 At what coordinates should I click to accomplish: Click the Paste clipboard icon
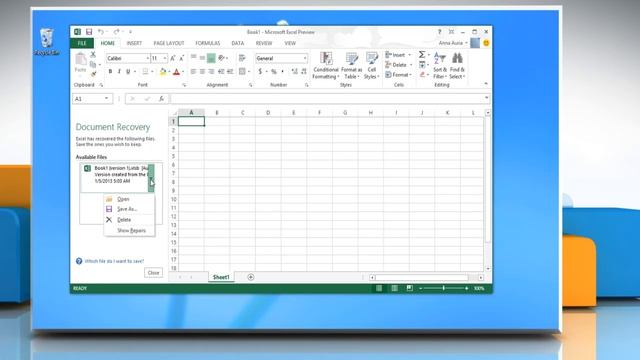pyautogui.click(x=80, y=59)
